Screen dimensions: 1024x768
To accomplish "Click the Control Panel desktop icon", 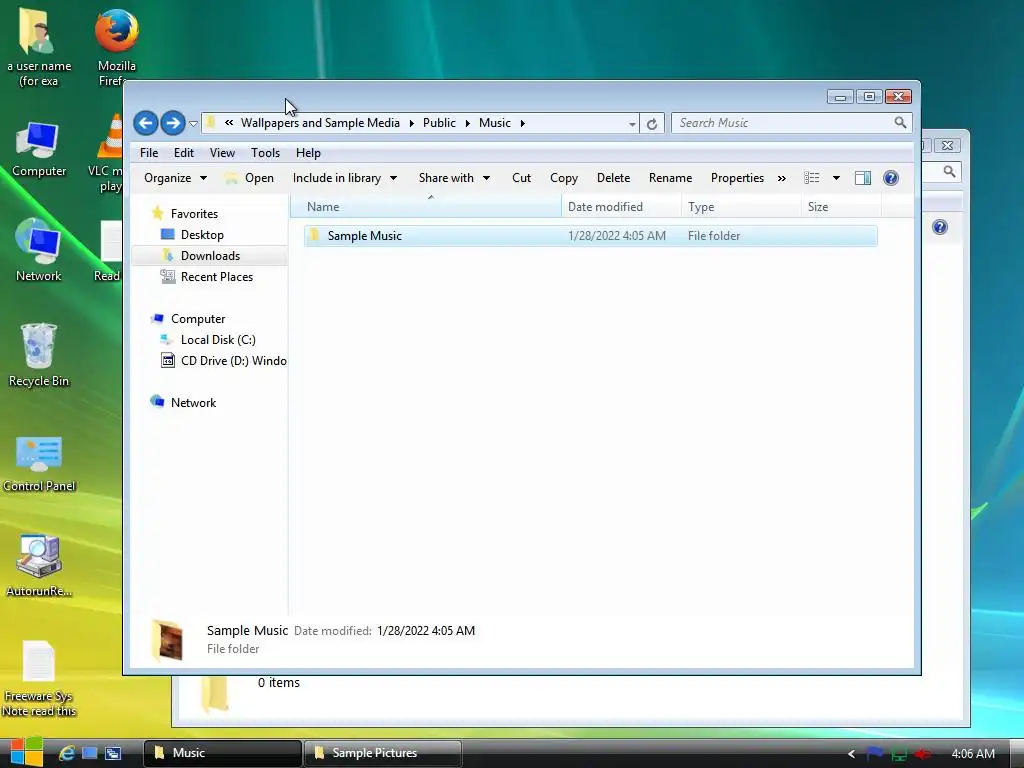I will tap(39, 464).
